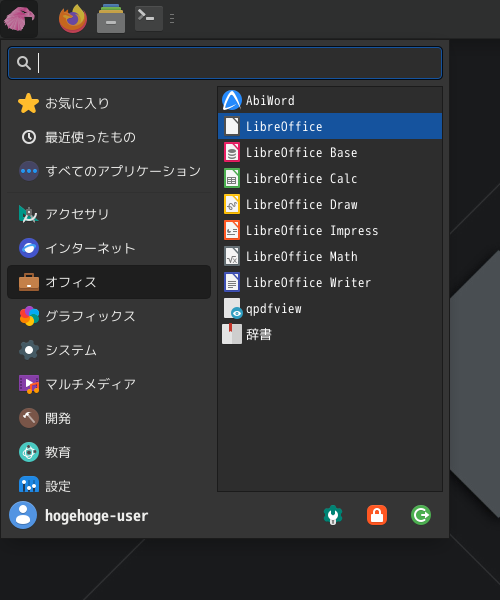Open the Firefox browser from the panel
This screenshot has width=500, height=600.
click(73, 18)
